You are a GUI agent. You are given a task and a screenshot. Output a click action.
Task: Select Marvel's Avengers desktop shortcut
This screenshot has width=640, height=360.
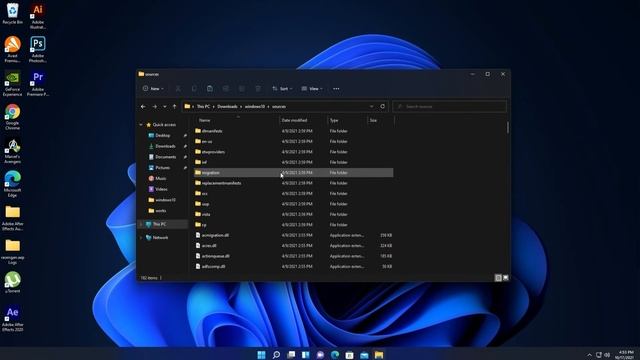pos(12,150)
